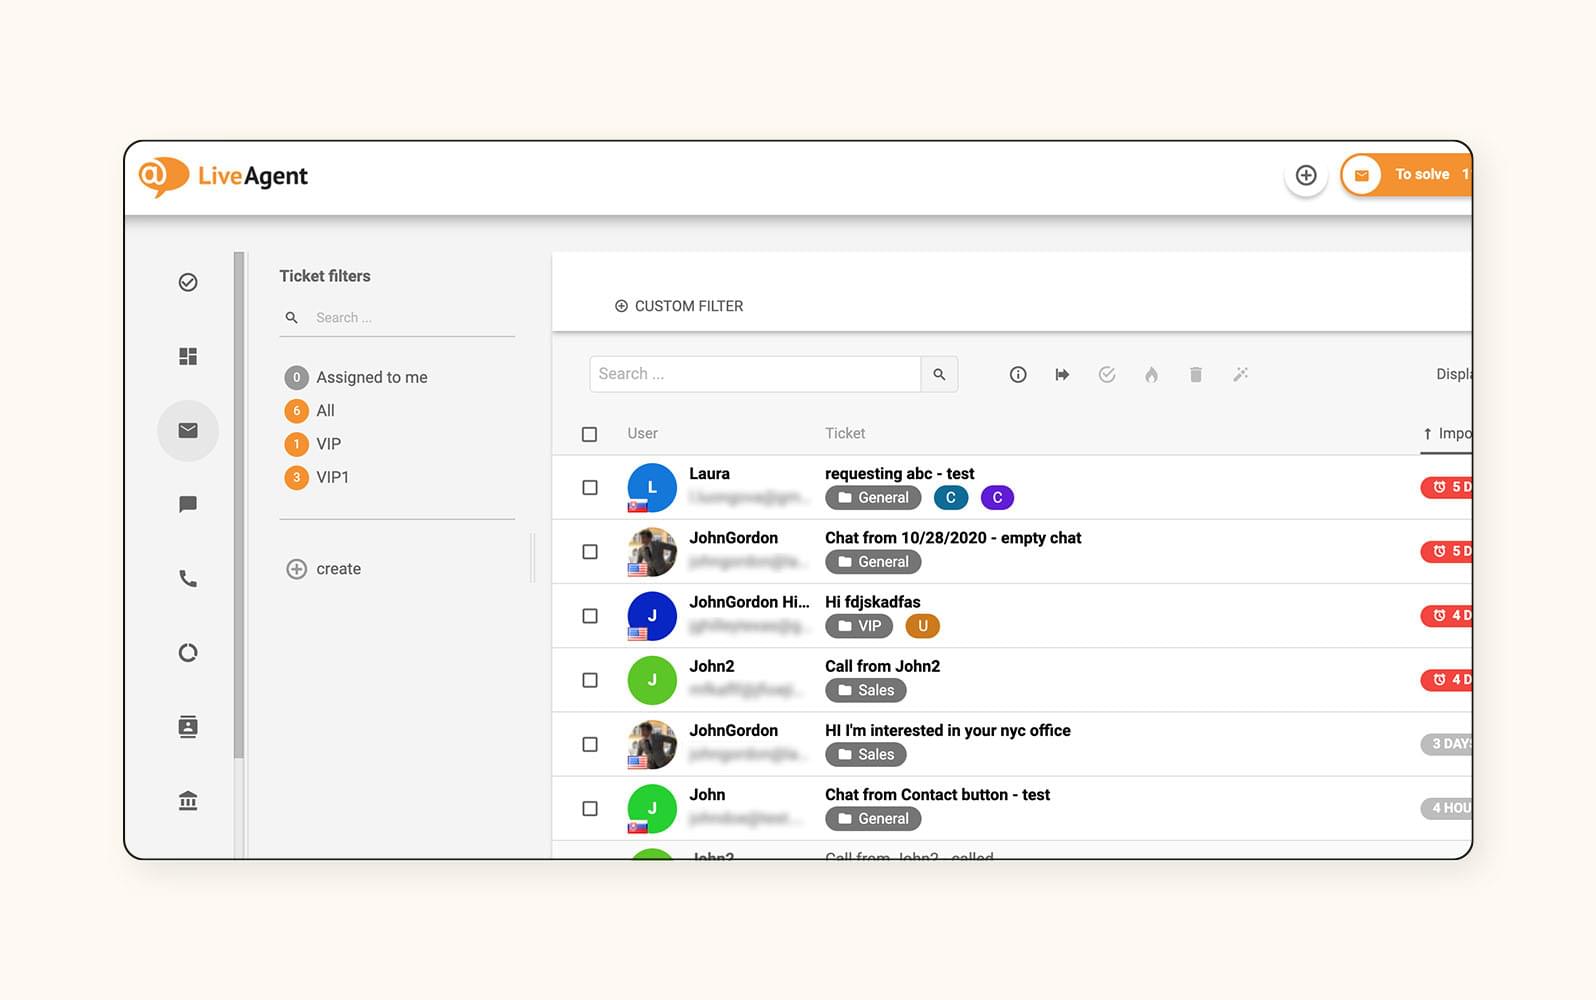This screenshot has width=1596, height=1000.
Task: Click the 4 HOURS badge on Contact button ticket
Action: click(1446, 808)
